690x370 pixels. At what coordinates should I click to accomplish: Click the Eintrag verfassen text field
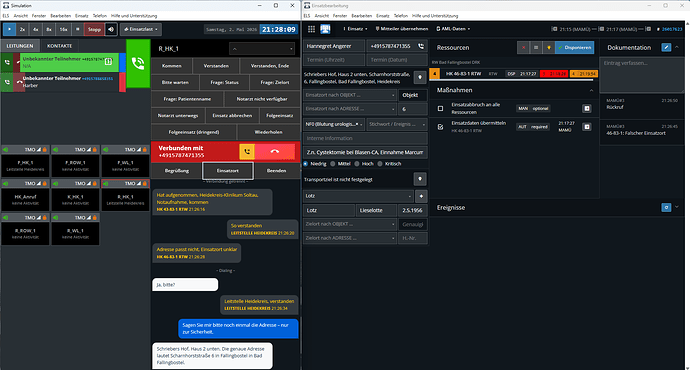(642, 75)
